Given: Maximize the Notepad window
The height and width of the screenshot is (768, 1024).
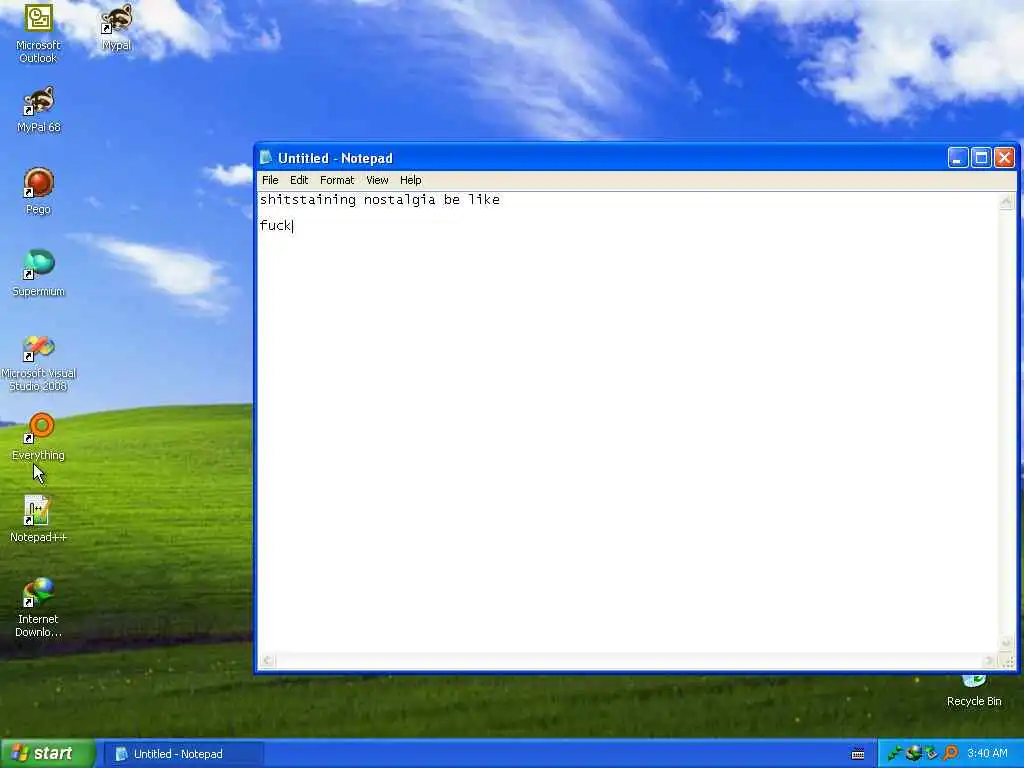Looking at the screenshot, I should pos(982,158).
